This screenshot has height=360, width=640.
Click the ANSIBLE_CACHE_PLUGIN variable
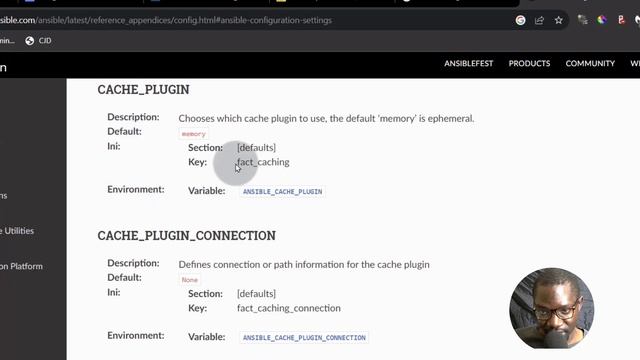point(282,191)
